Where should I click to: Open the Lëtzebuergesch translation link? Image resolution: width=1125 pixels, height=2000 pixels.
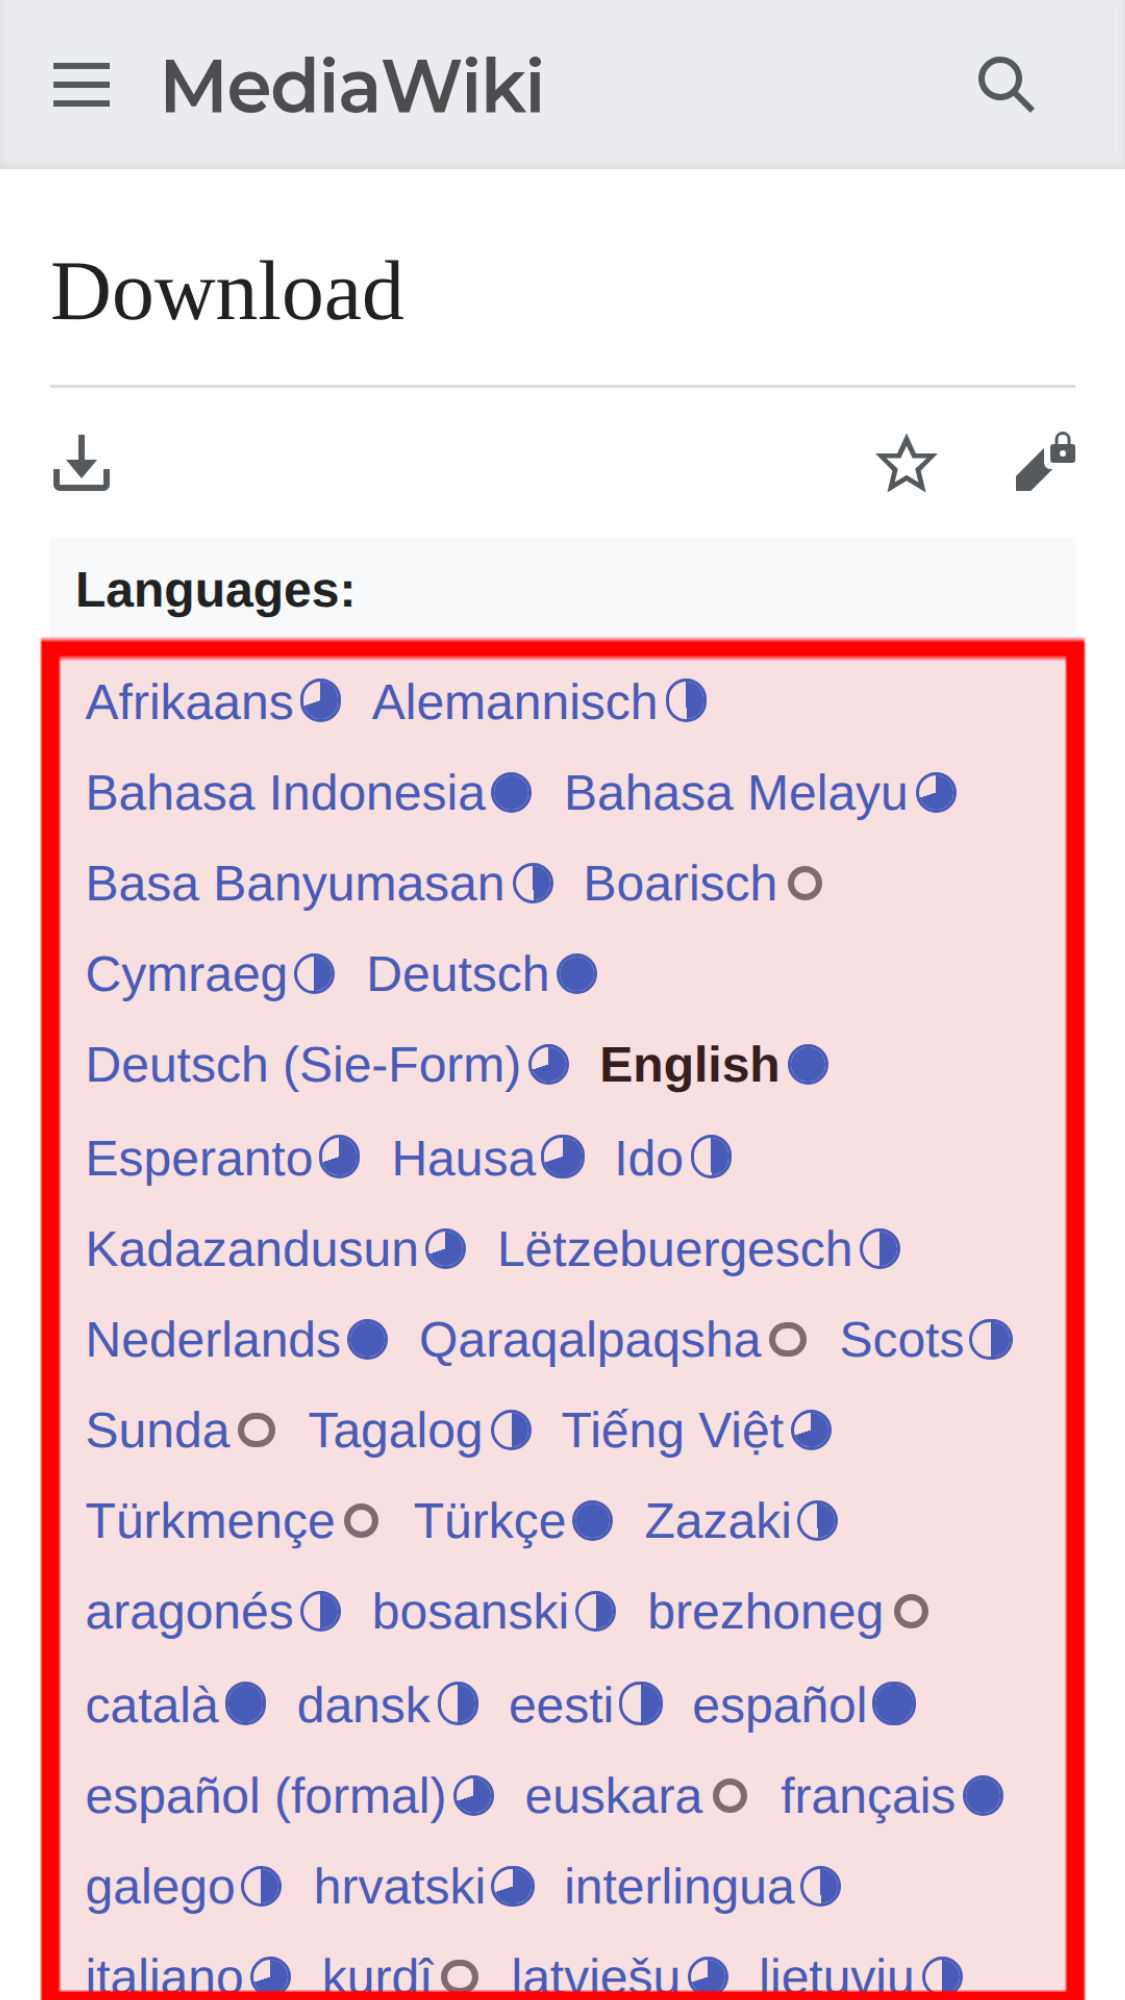click(674, 1250)
